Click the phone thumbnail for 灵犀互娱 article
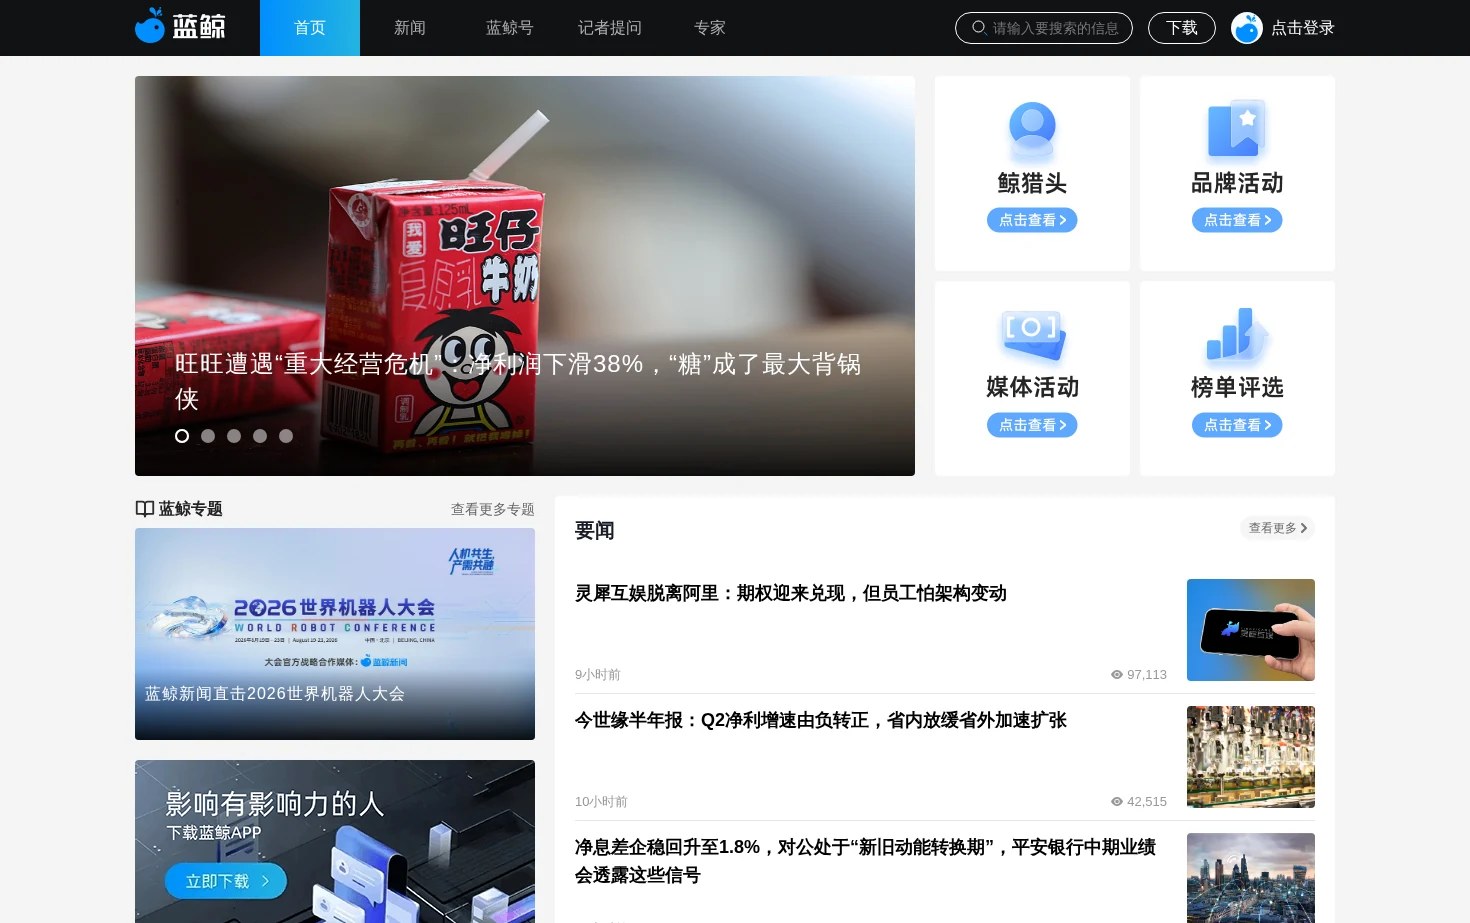1470x923 pixels. click(x=1251, y=630)
